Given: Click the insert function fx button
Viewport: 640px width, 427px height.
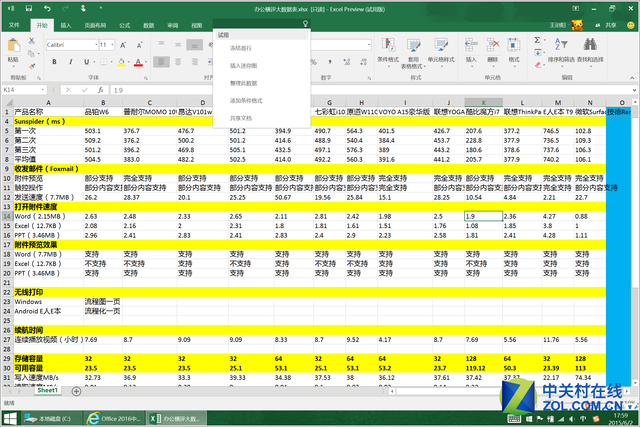Looking at the screenshot, I should [100, 90].
